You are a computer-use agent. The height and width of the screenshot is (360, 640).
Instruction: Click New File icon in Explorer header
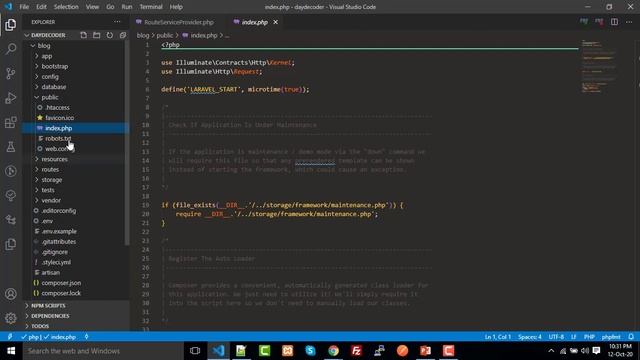[83, 35]
